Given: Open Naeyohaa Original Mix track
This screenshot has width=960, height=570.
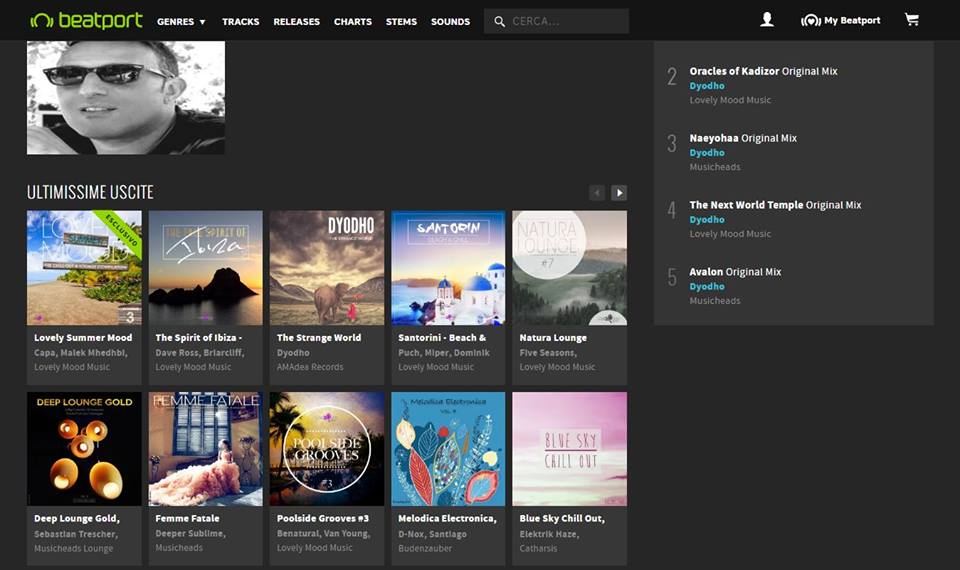Looking at the screenshot, I should click(743, 138).
